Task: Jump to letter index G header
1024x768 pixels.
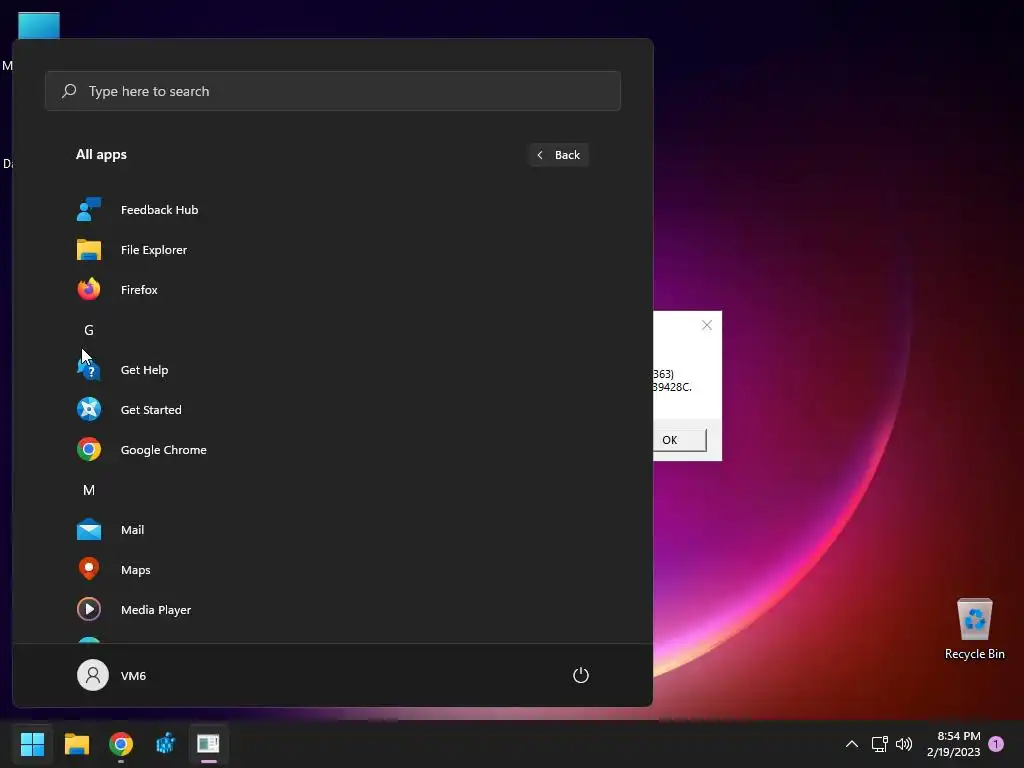Action: pos(89,330)
